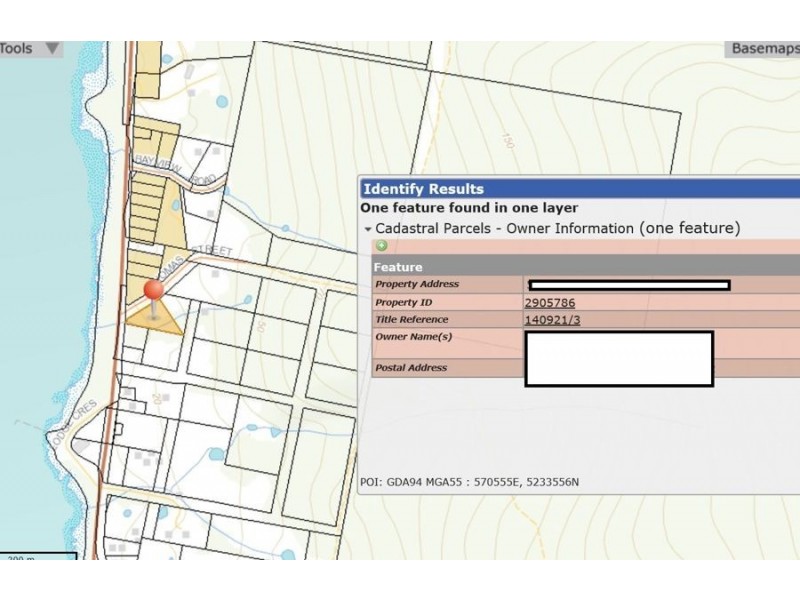Screen dimensions: 800x600
Task: Click 'One feature found in one layer' text
Action: 469,208
